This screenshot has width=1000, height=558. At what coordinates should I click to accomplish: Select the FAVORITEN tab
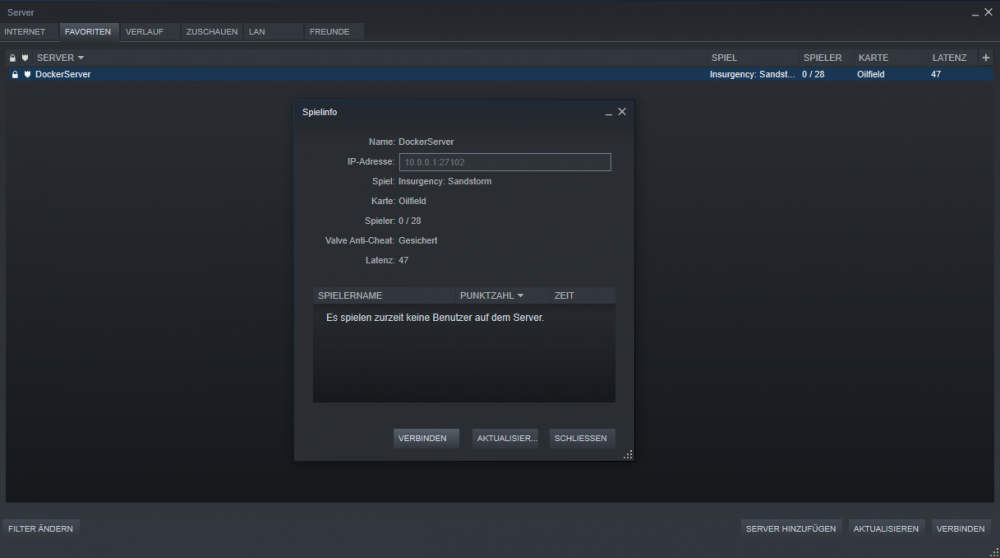pos(88,32)
